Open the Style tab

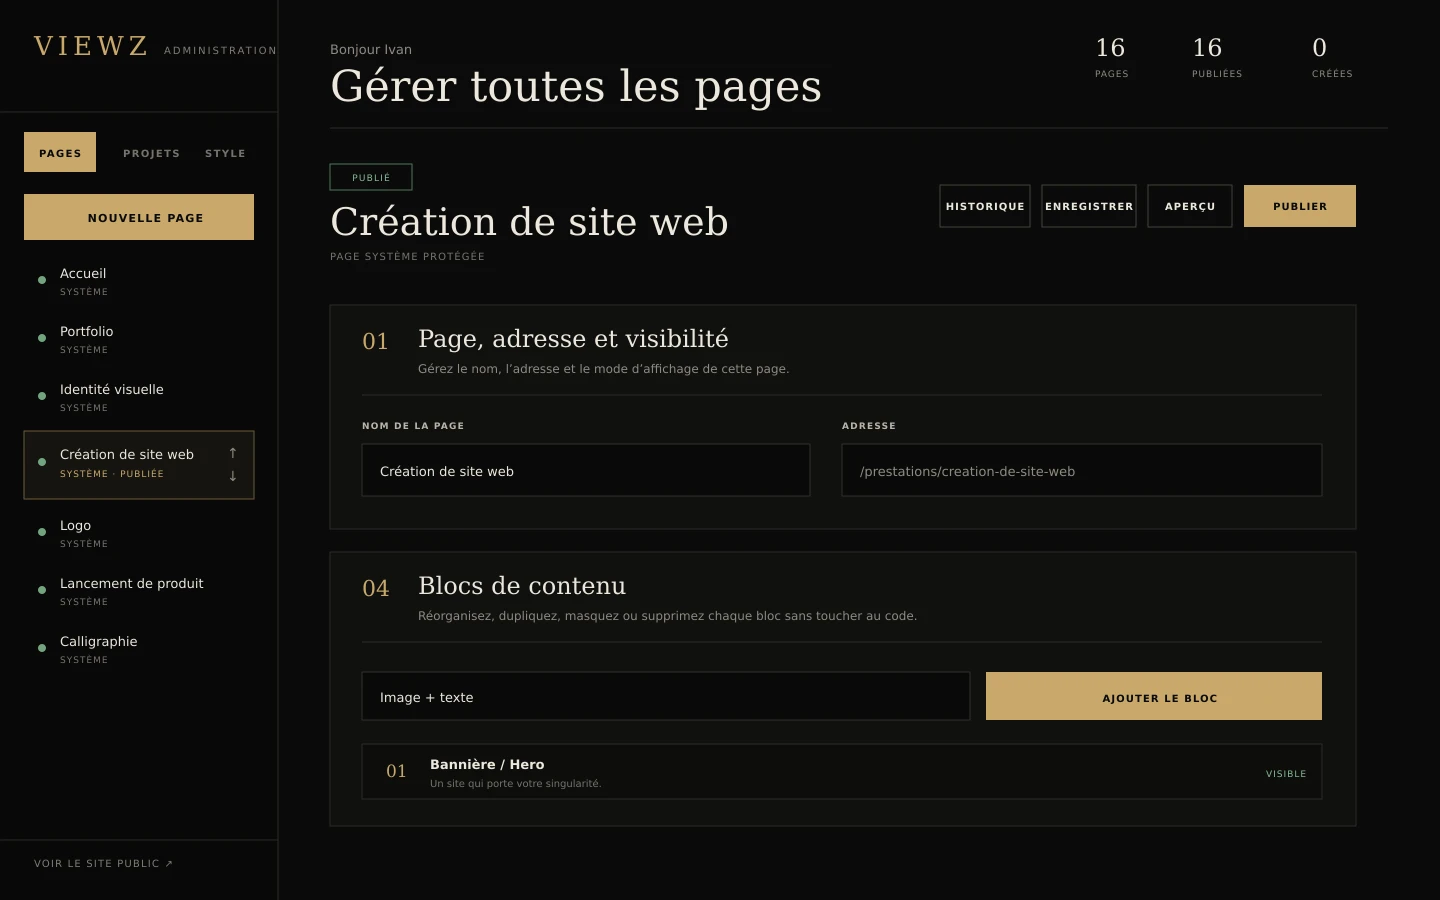coord(225,153)
